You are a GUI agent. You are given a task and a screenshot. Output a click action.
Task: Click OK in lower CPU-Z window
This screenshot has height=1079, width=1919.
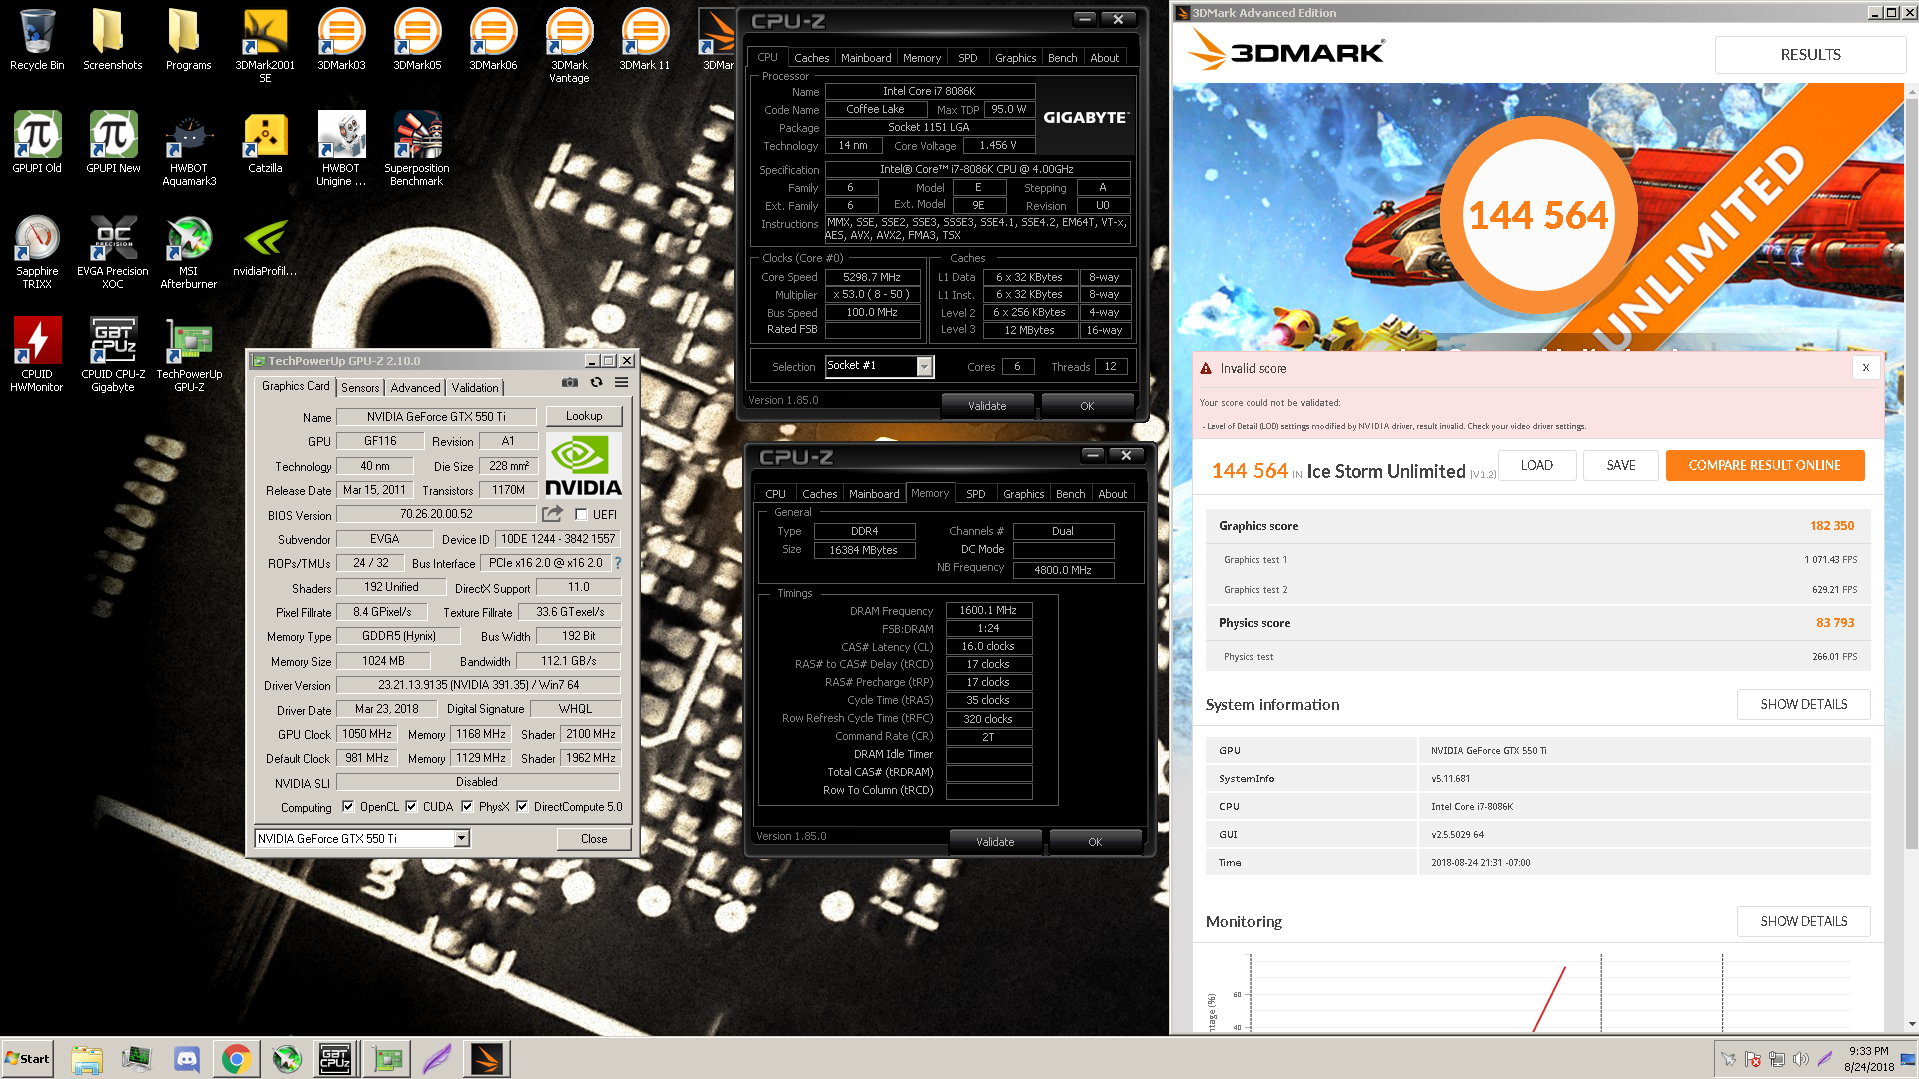[x=1095, y=842]
